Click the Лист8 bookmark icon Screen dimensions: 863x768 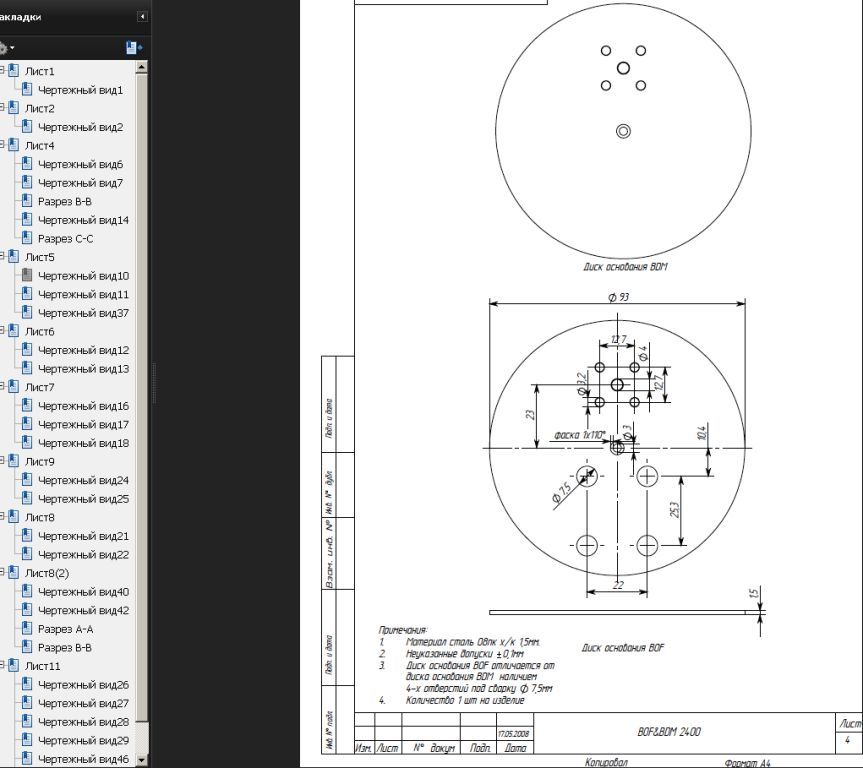[x=14, y=517]
